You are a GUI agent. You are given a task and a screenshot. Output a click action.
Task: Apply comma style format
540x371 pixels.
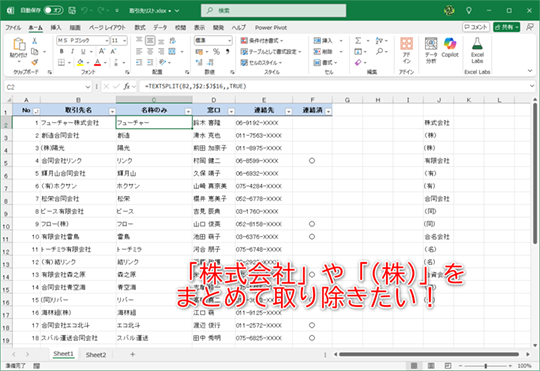227,51
